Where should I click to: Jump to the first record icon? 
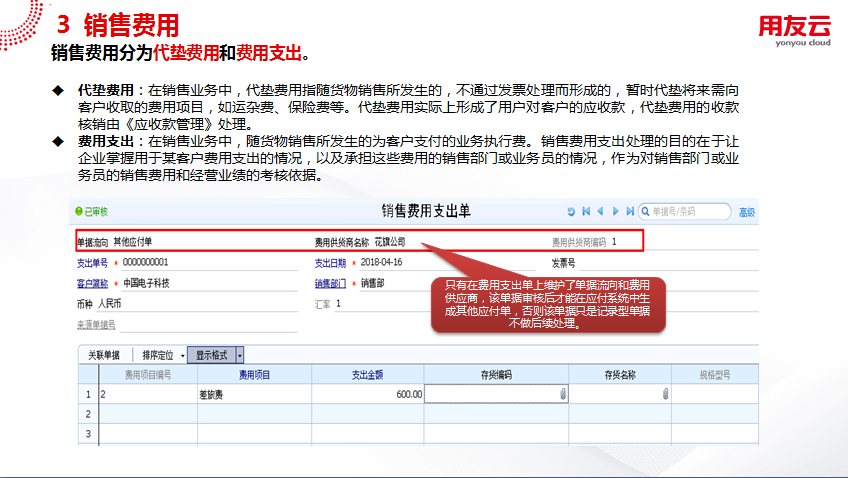point(586,211)
